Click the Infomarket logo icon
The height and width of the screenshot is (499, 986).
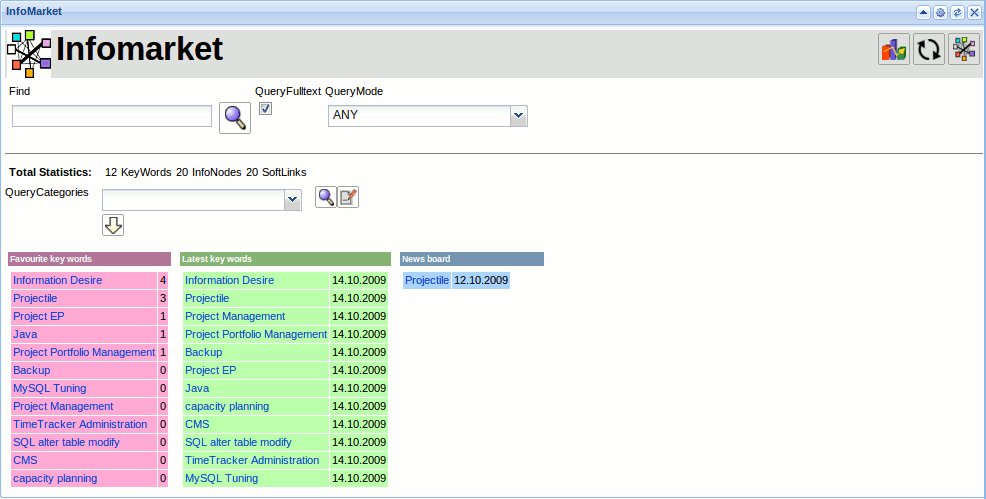pos(29,53)
